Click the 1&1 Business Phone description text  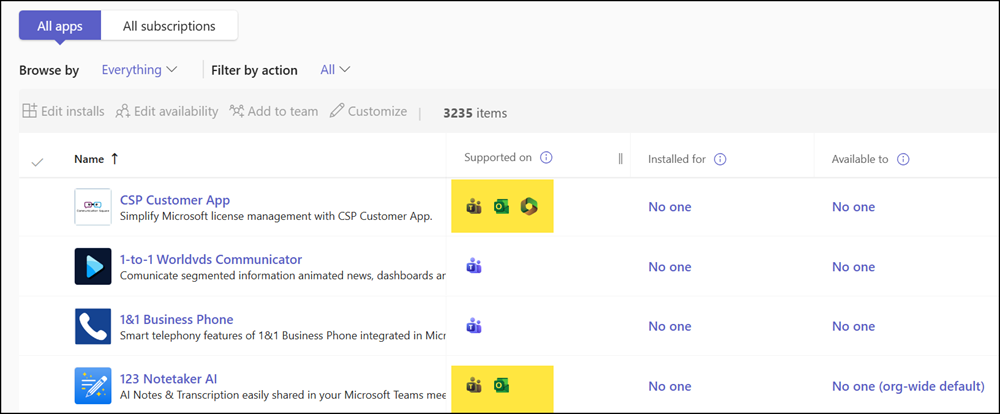pos(283,336)
